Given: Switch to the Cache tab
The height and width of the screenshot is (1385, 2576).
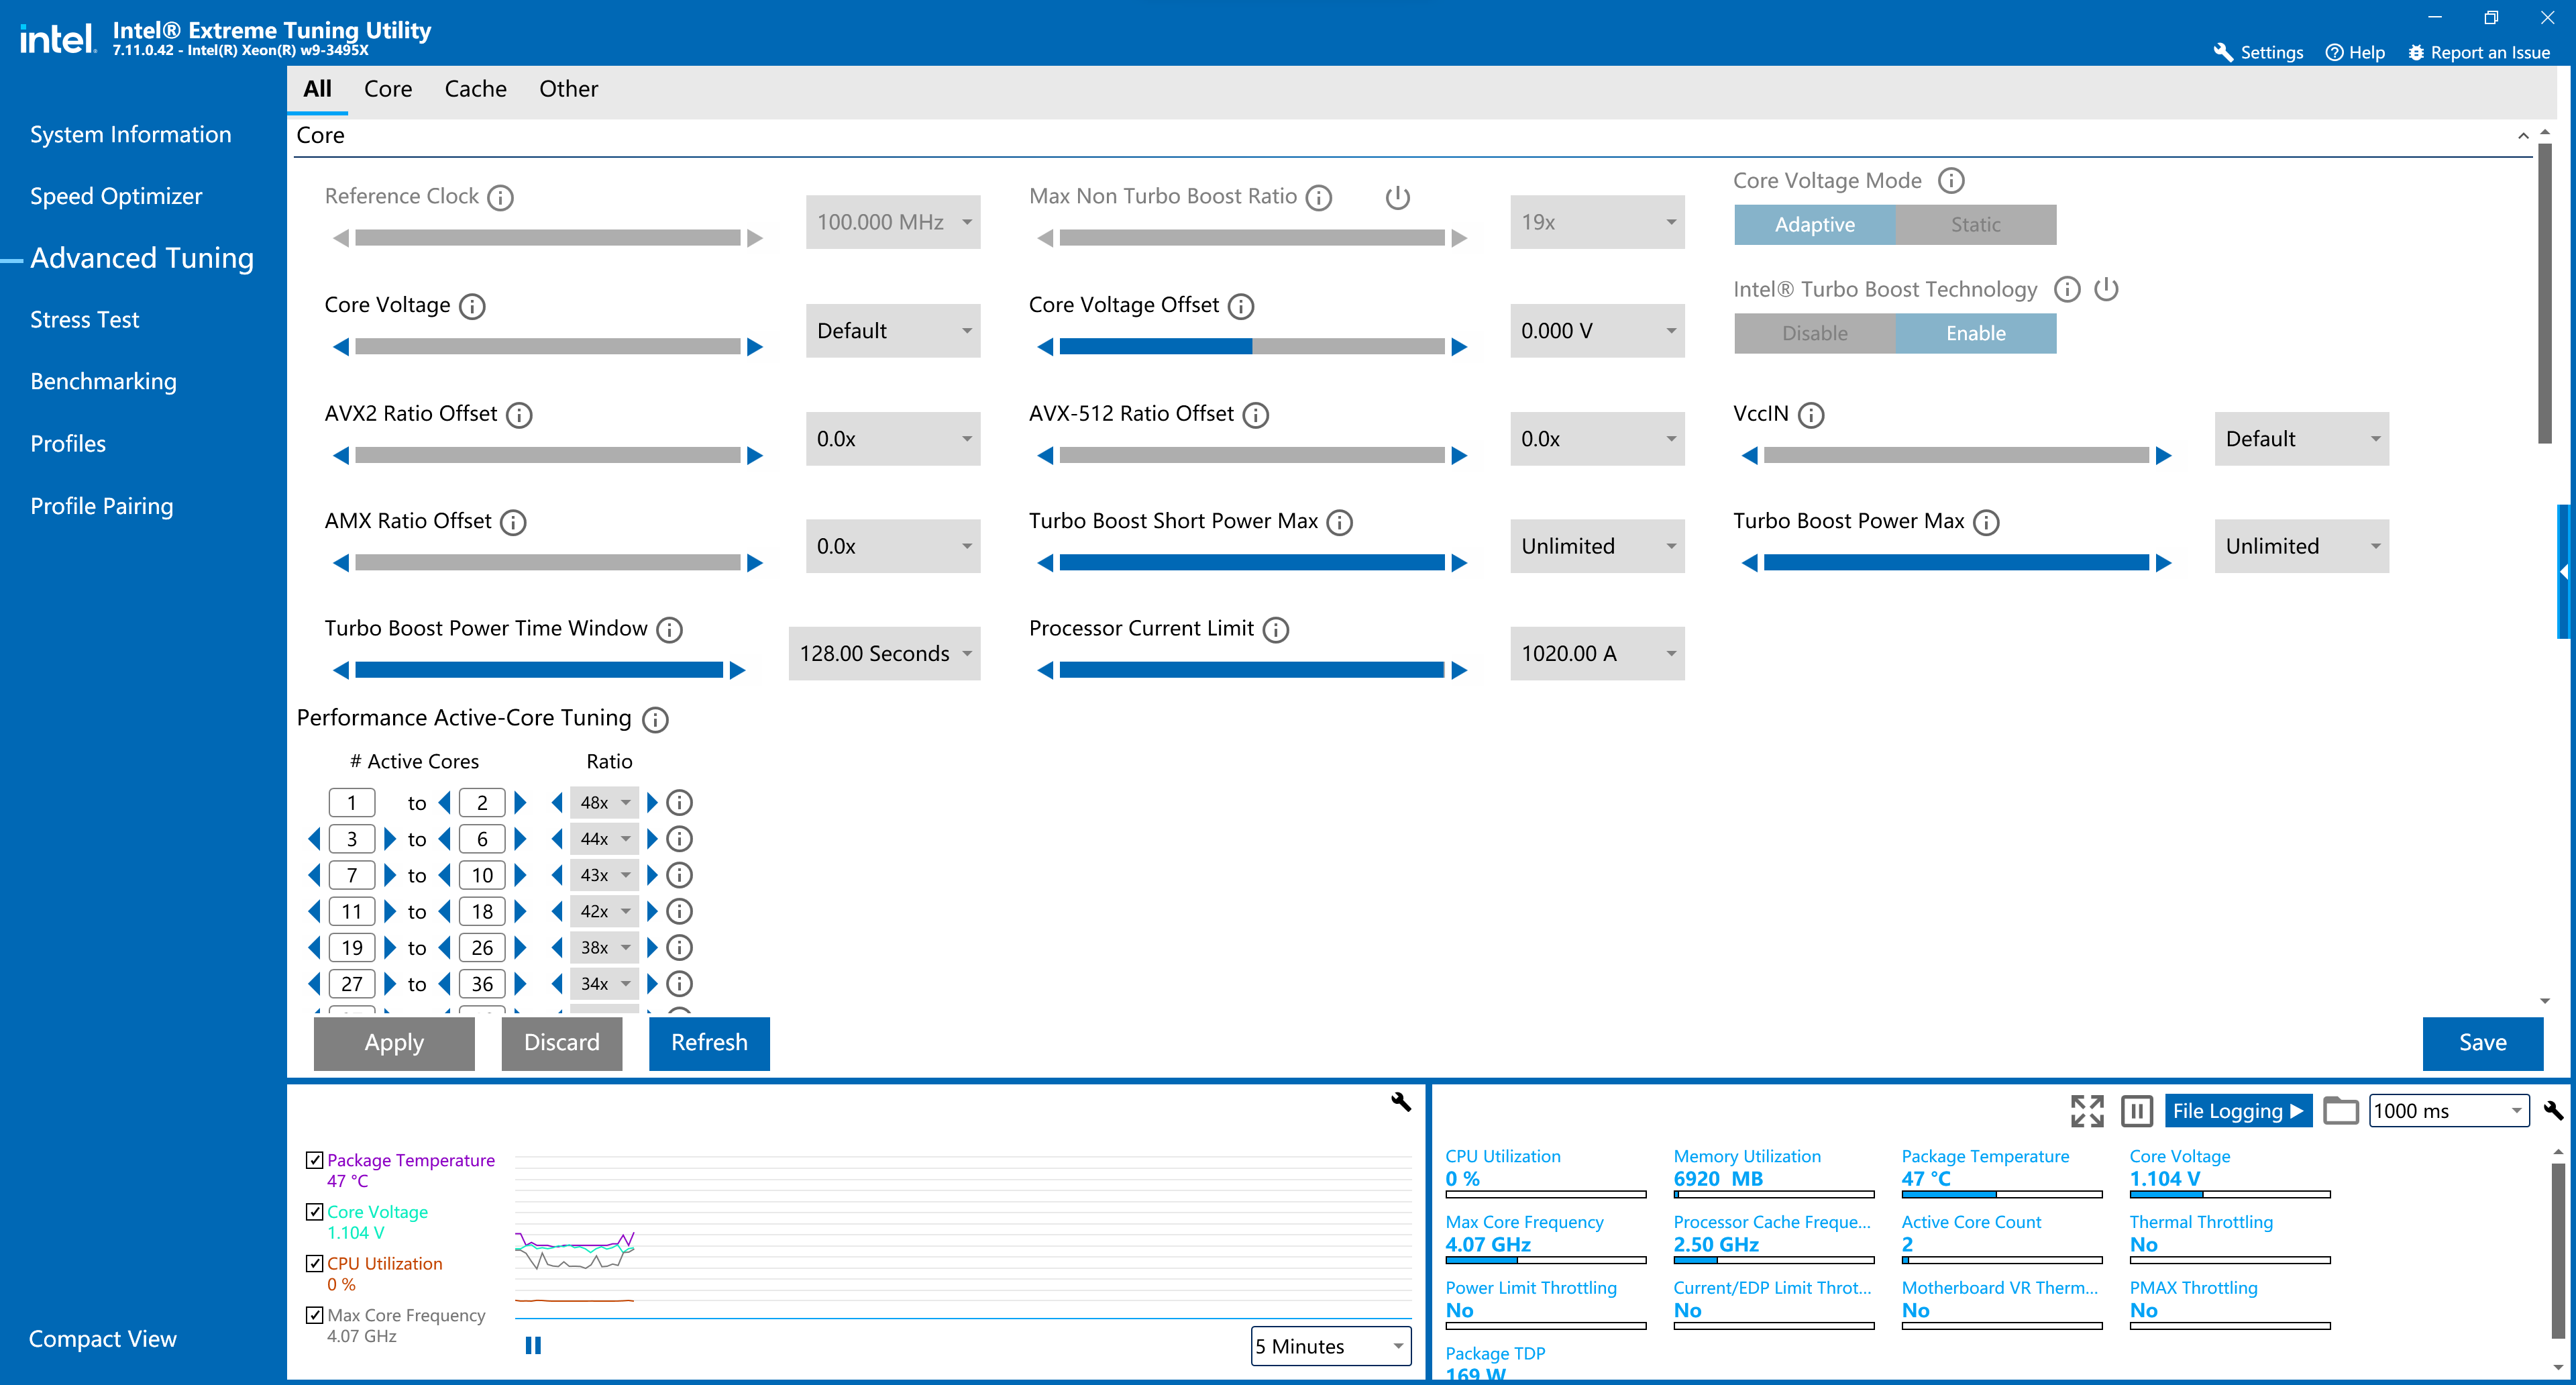Looking at the screenshot, I should coord(475,89).
